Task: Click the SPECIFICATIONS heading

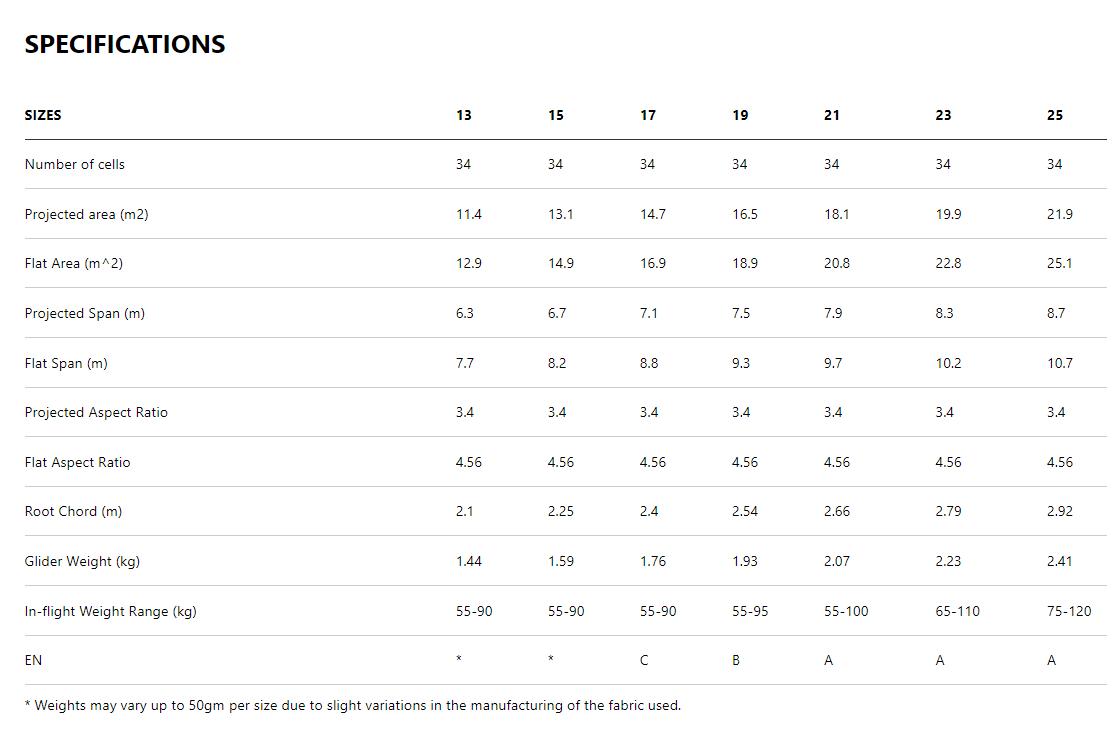Action: pyautogui.click(x=125, y=45)
